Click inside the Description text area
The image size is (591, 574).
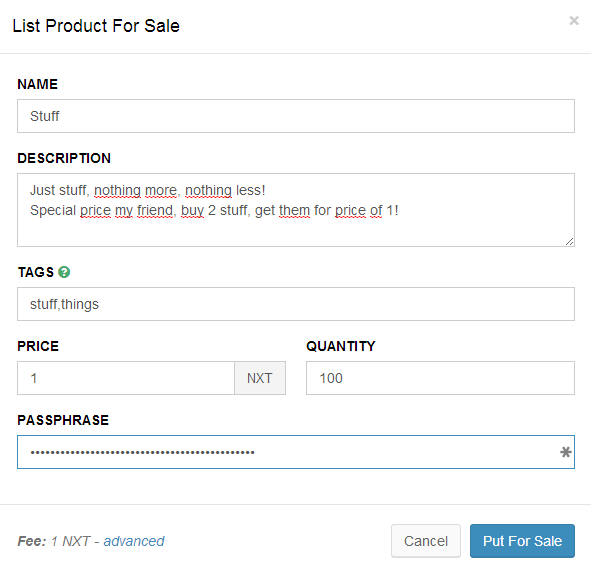click(x=296, y=210)
